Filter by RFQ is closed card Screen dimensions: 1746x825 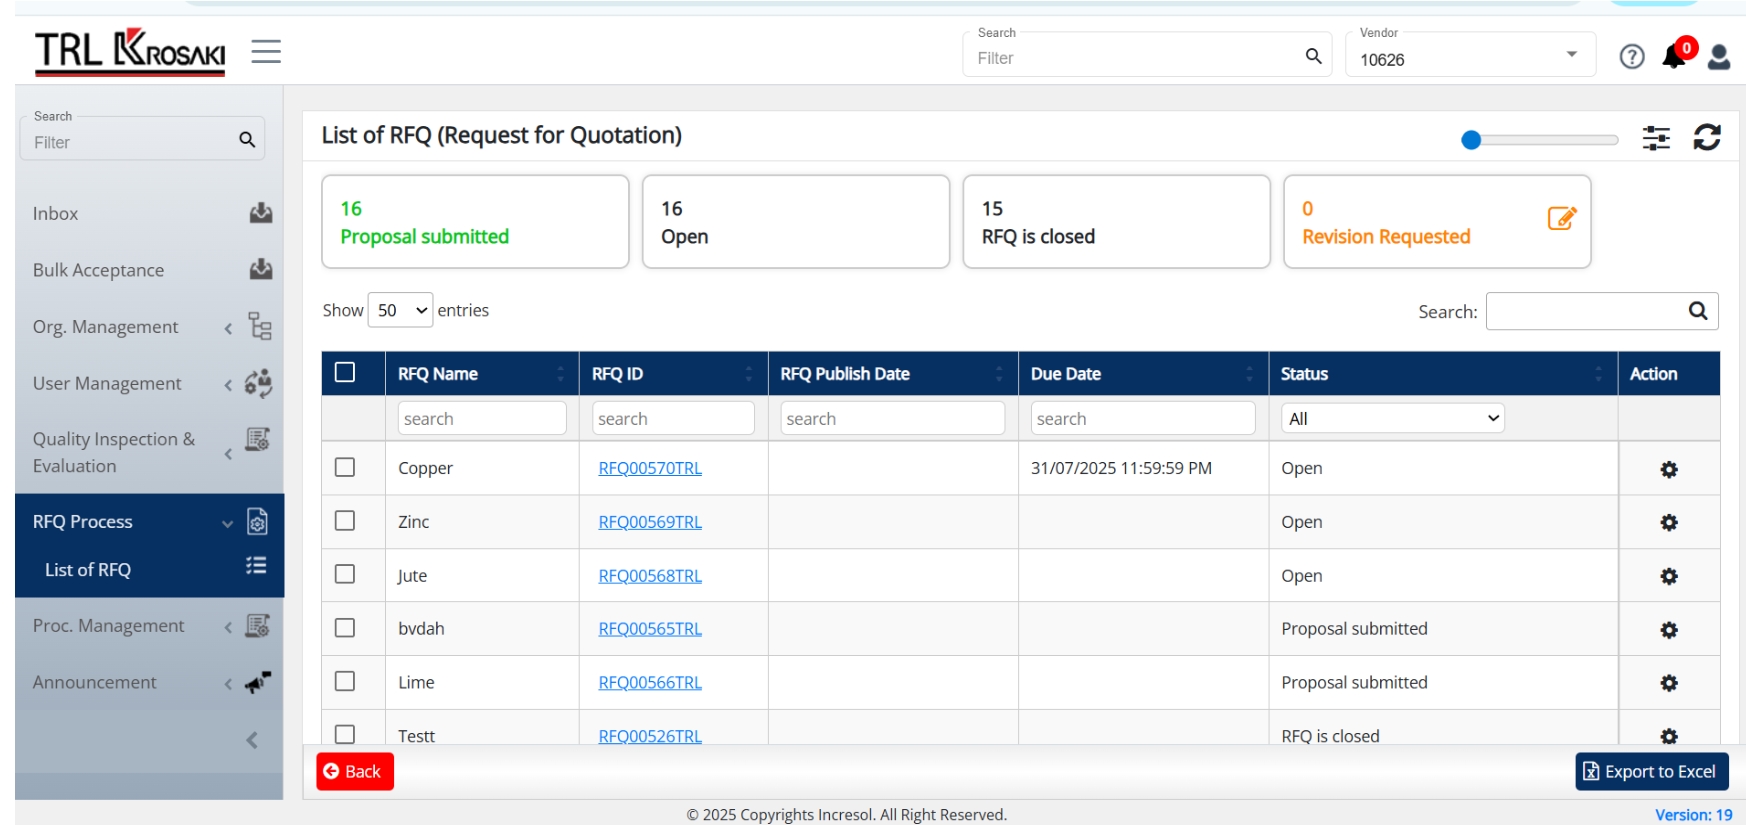coord(1117,221)
